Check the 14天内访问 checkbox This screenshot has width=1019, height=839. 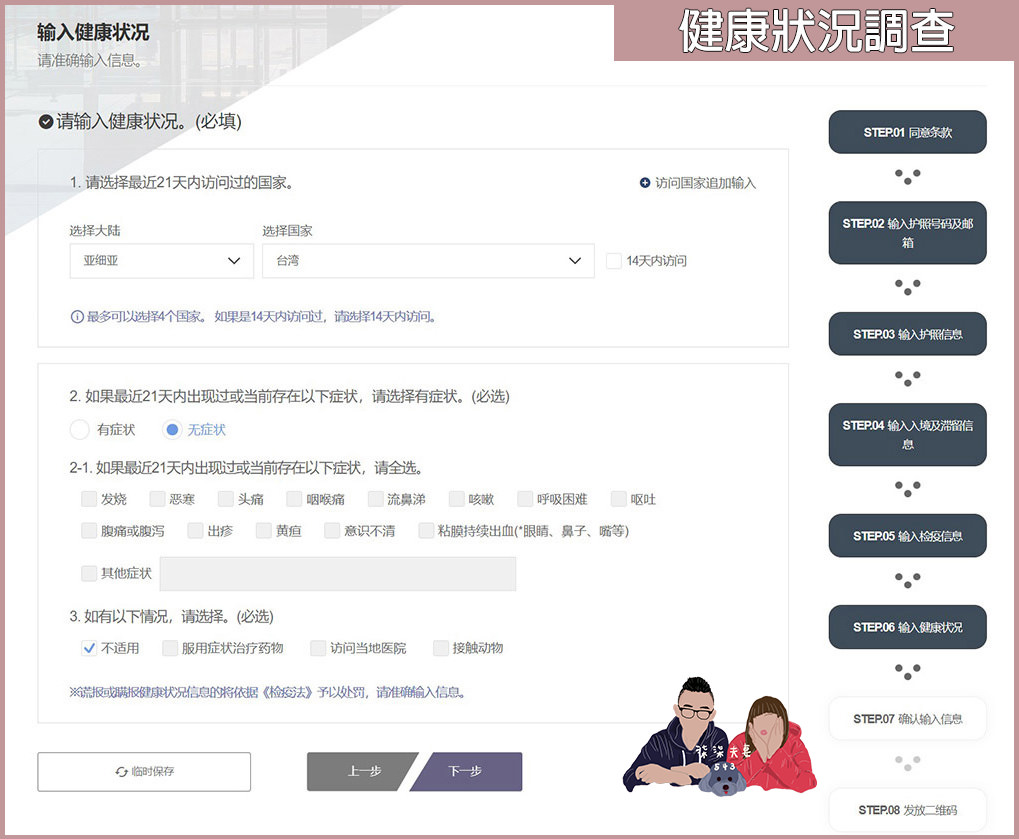[x=613, y=261]
